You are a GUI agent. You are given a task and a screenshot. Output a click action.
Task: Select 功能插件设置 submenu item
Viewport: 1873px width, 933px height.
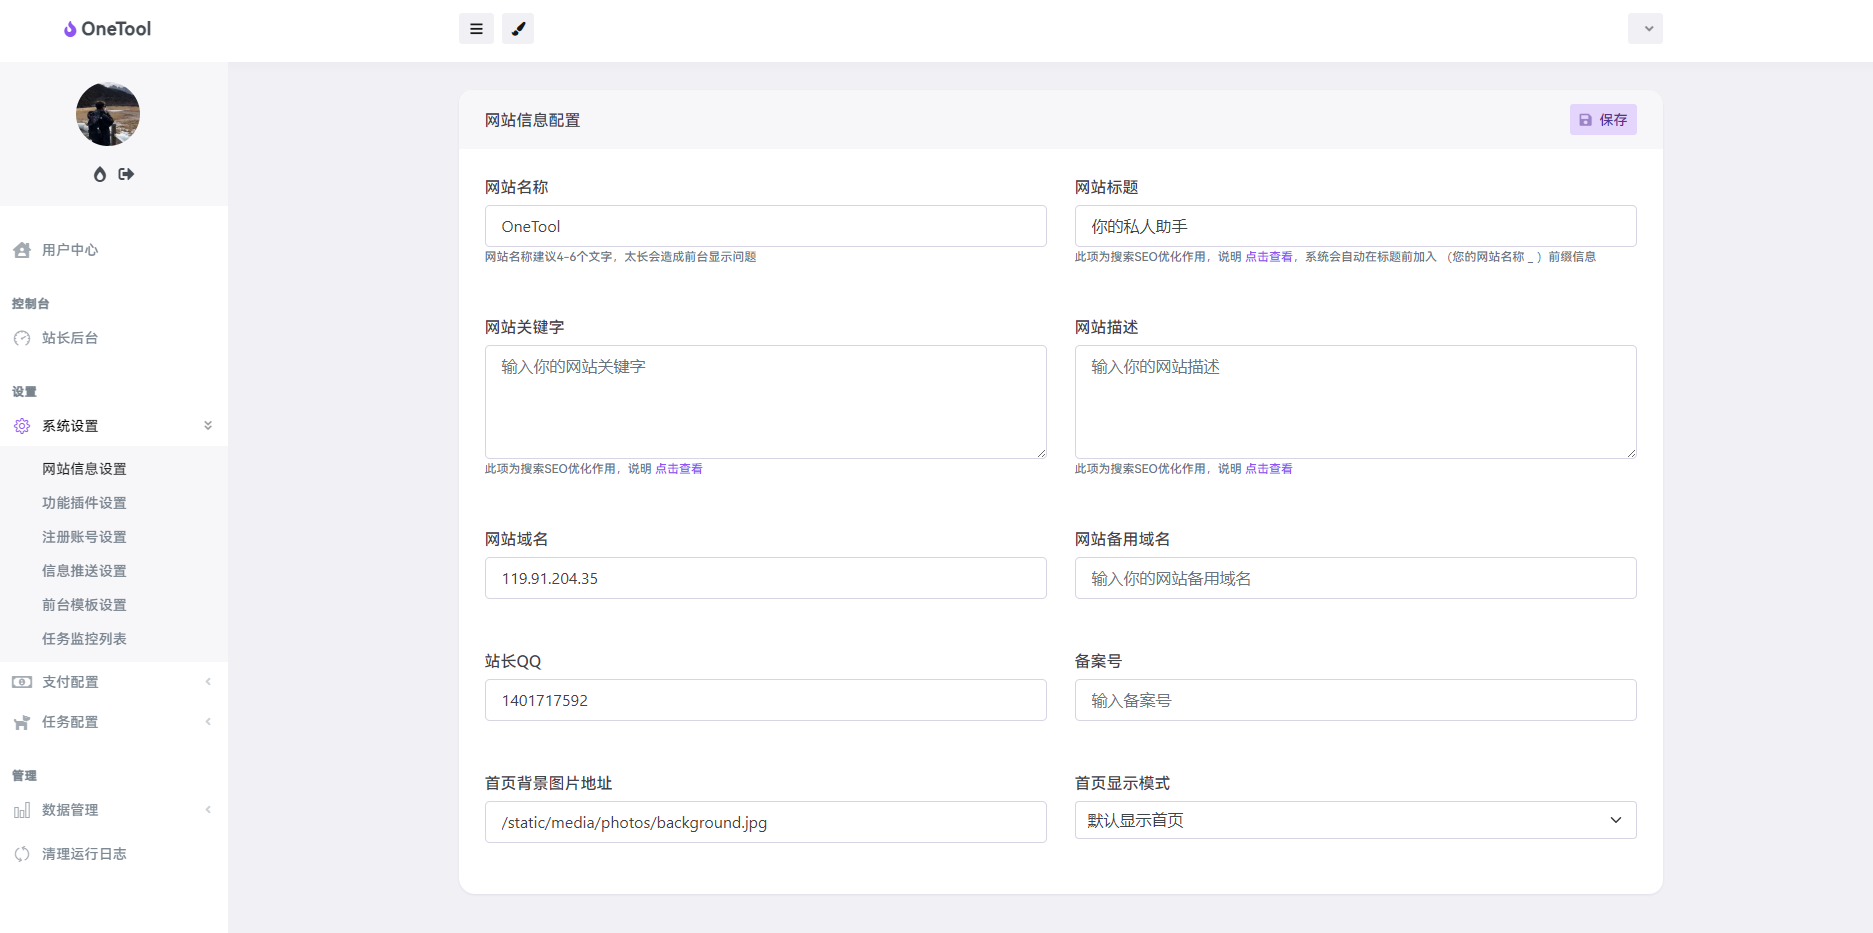point(84,503)
